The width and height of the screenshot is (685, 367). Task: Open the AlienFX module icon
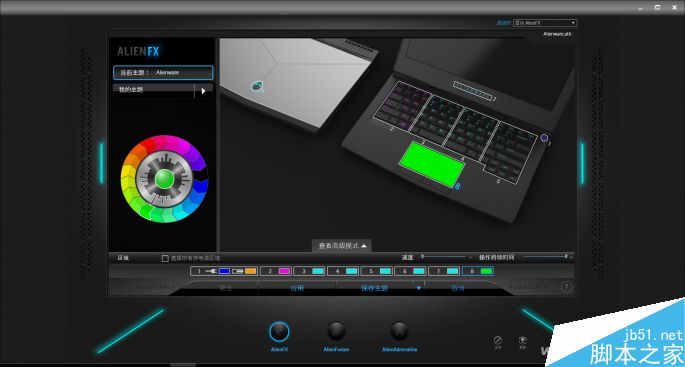click(279, 332)
